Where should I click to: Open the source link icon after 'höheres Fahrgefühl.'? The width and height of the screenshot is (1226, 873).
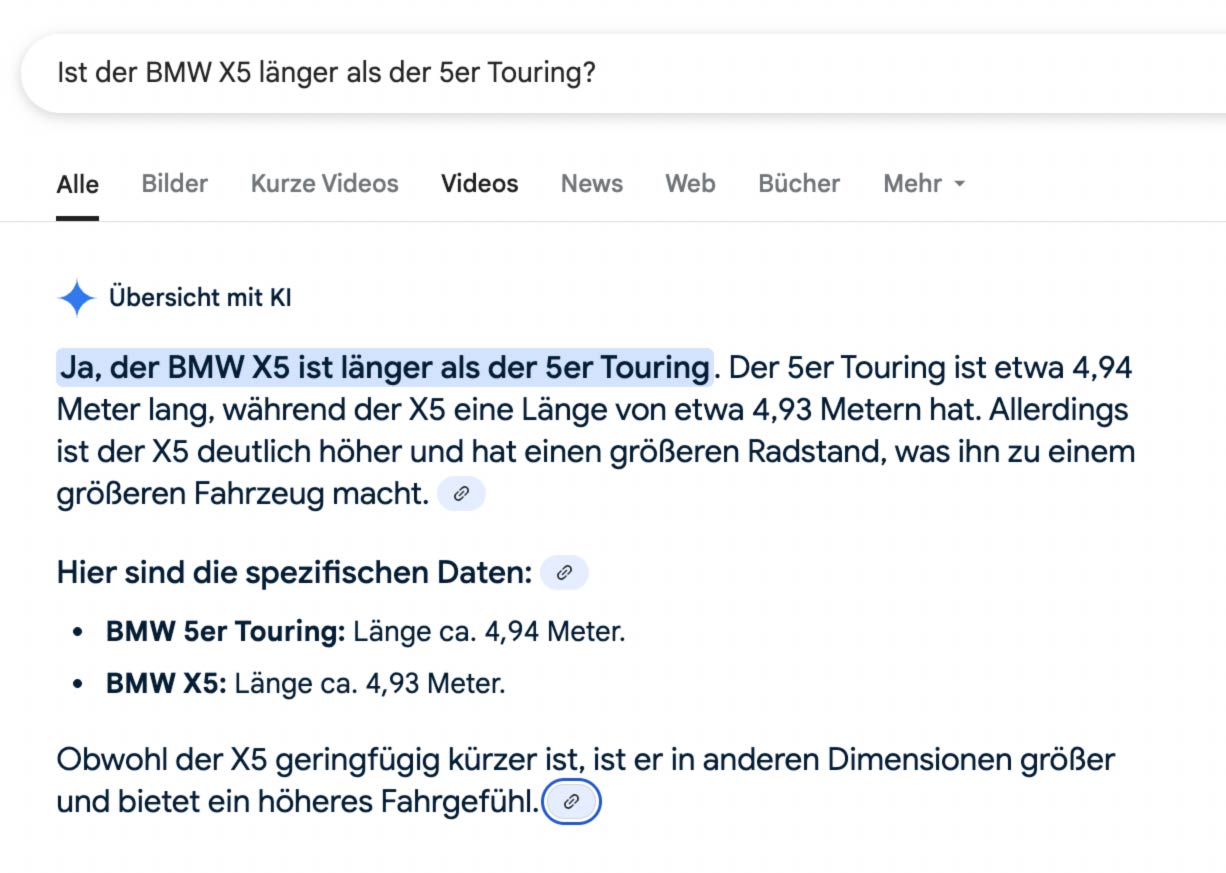click(571, 802)
